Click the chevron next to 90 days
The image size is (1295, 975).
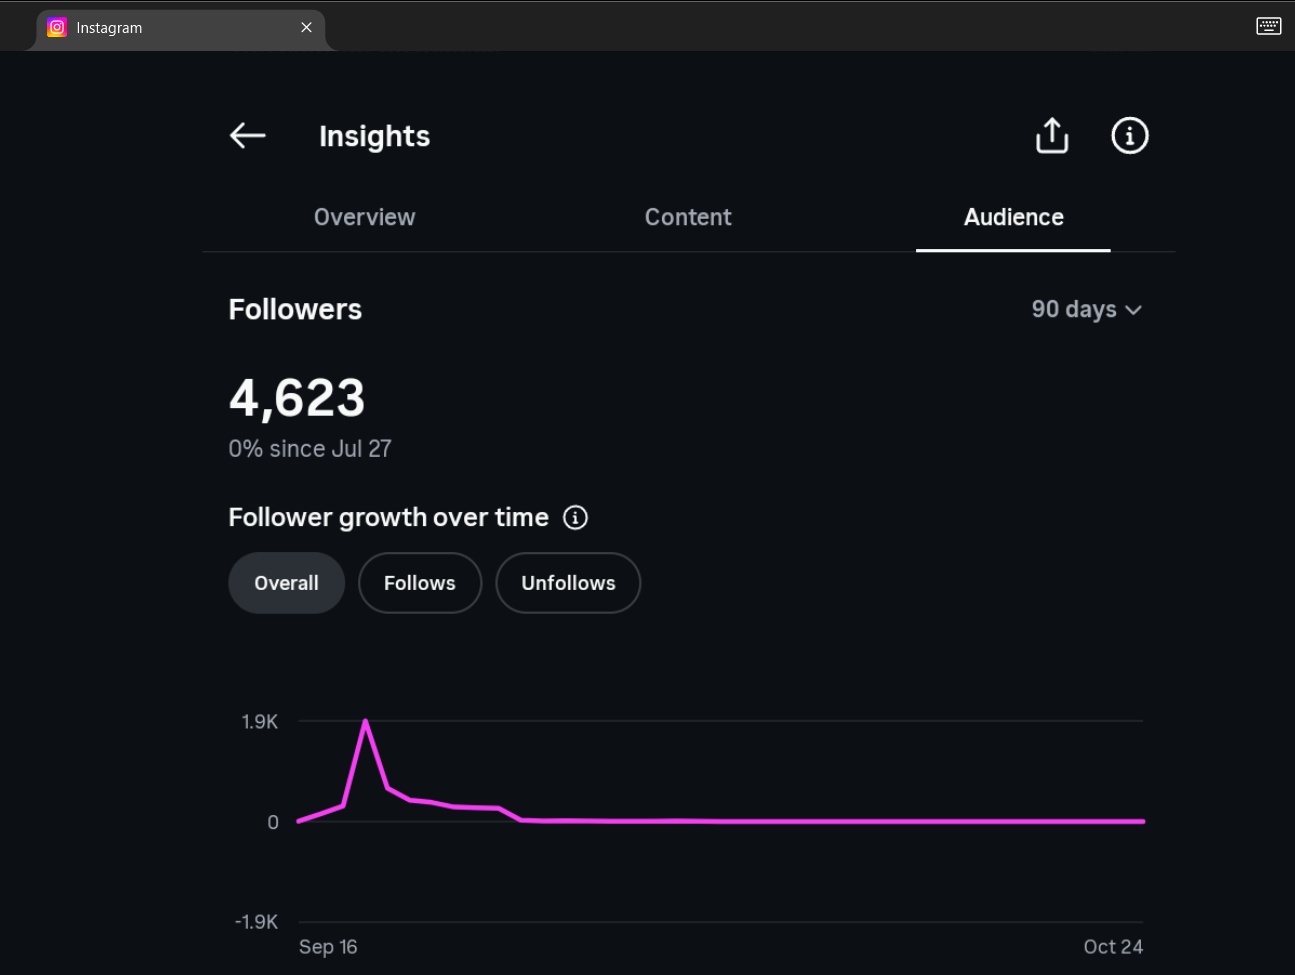pyautogui.click(x=1133, y=310)
